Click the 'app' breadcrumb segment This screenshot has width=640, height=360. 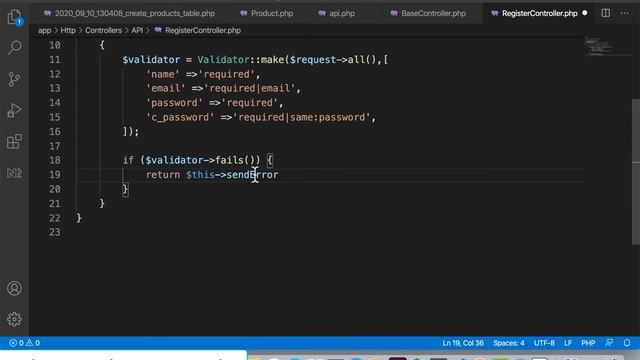tap(44, 31)
